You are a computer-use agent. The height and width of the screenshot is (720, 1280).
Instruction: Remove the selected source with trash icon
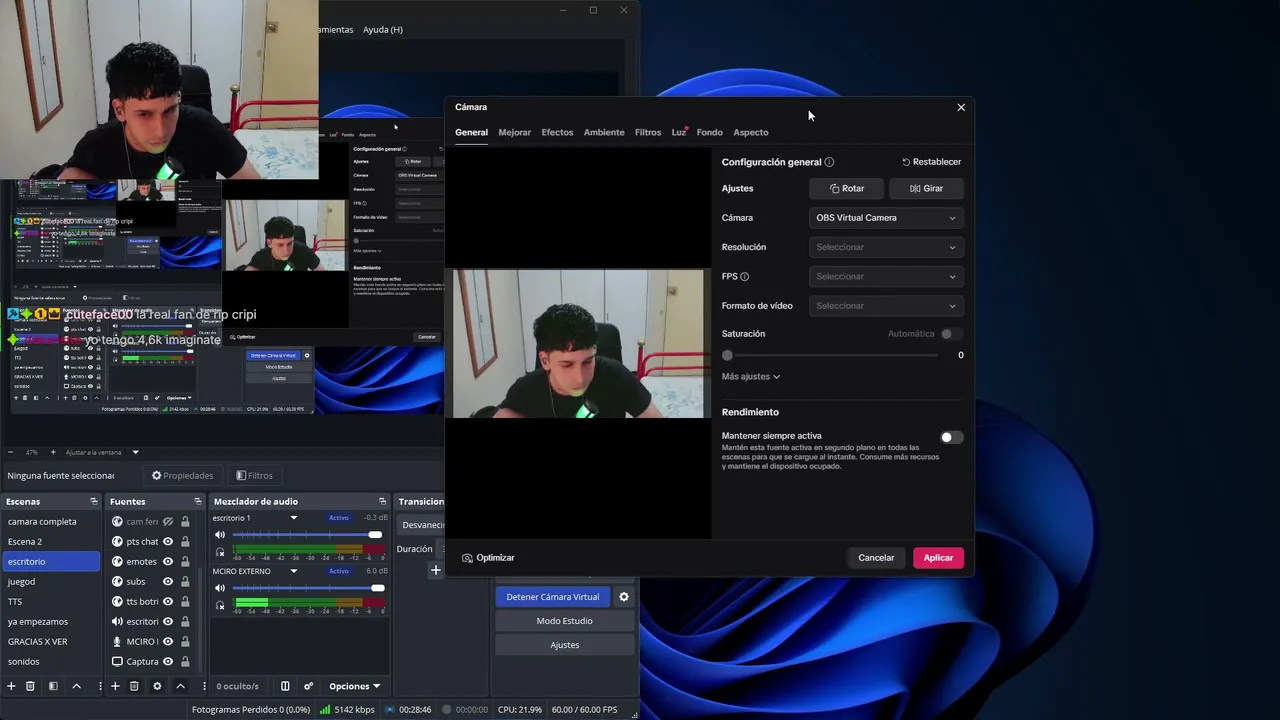(x=134, y=686)
